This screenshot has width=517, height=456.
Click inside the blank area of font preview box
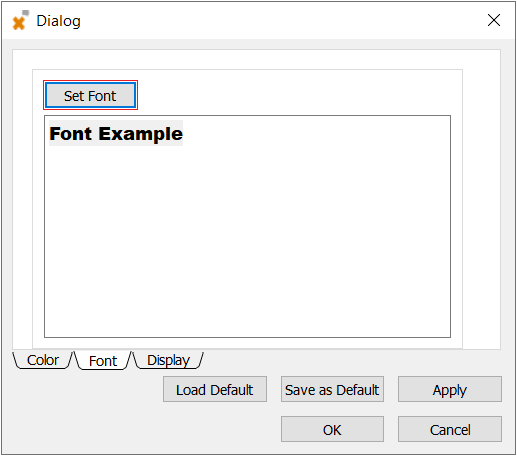coord(247,240)
